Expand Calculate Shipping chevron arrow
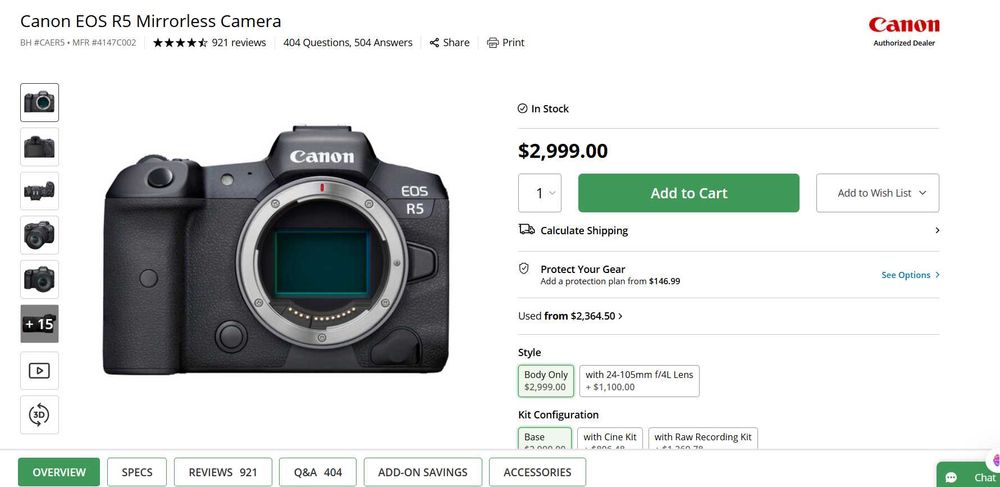This screenshot has width=1000, height=487. 937,230
